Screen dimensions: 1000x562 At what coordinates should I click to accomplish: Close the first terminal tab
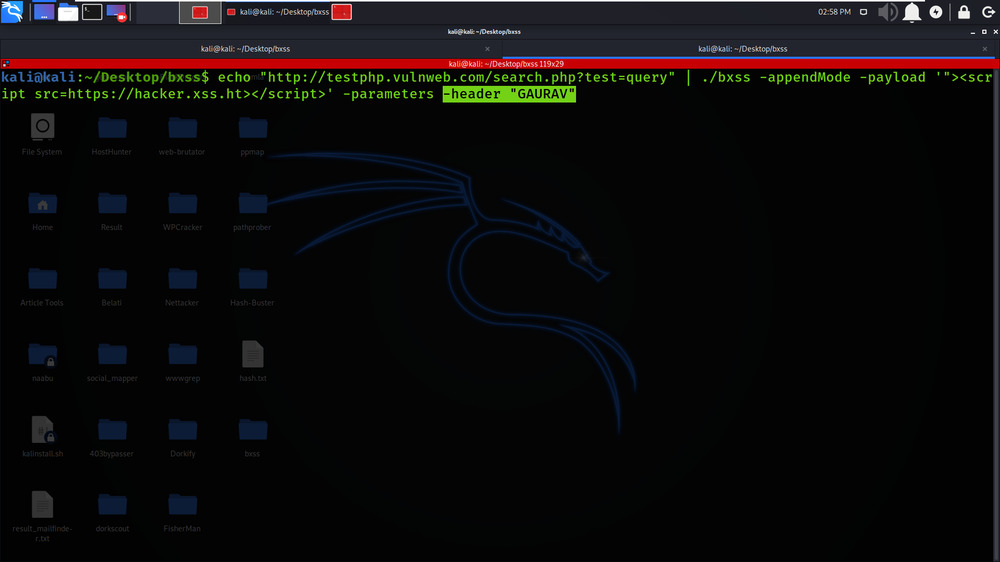pyautogui.click(x=487, y=49)
